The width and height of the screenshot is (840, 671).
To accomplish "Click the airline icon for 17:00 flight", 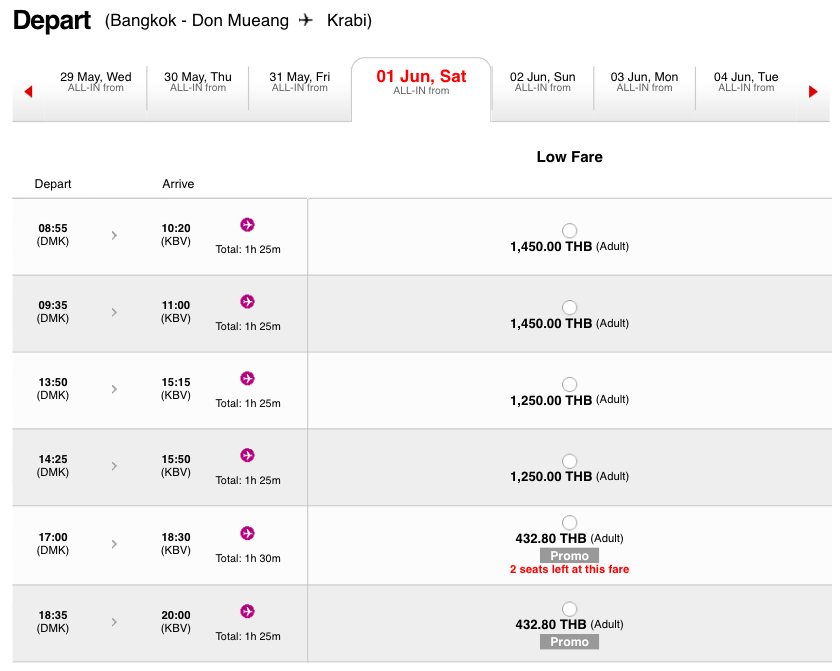I will point(247,533).
